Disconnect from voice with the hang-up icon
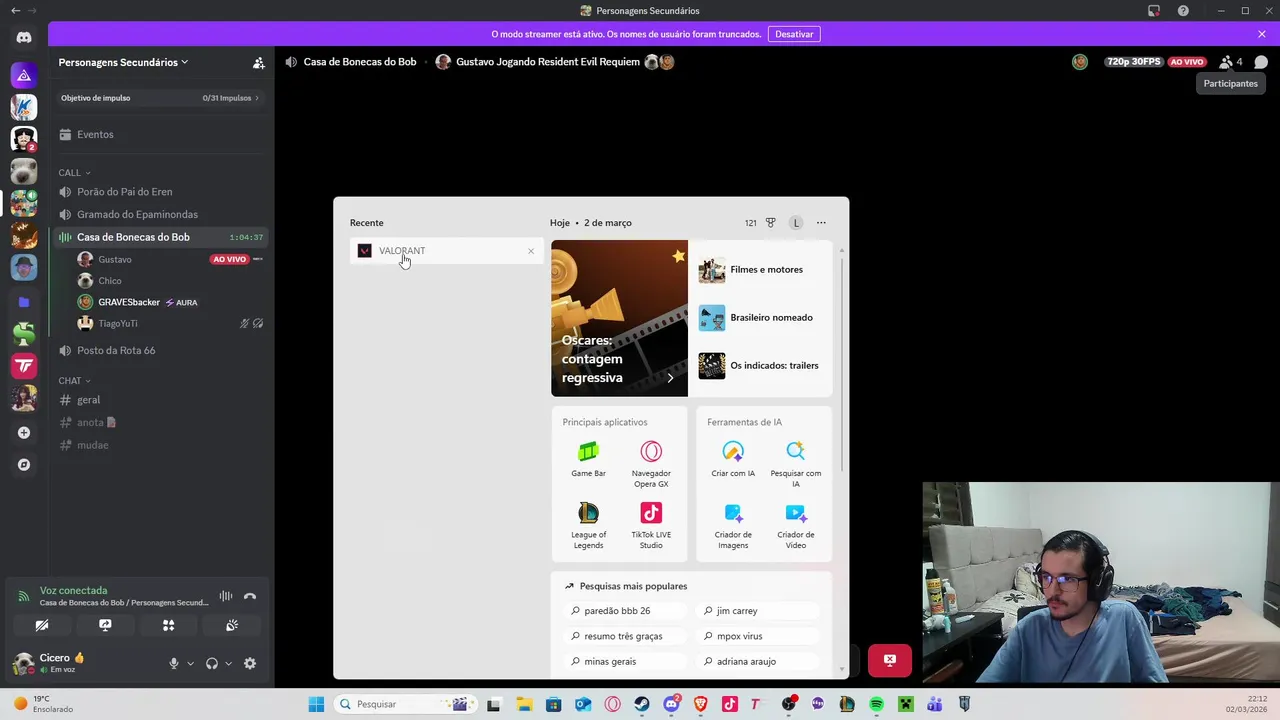The image size is (1280, 720). point(250,596)
